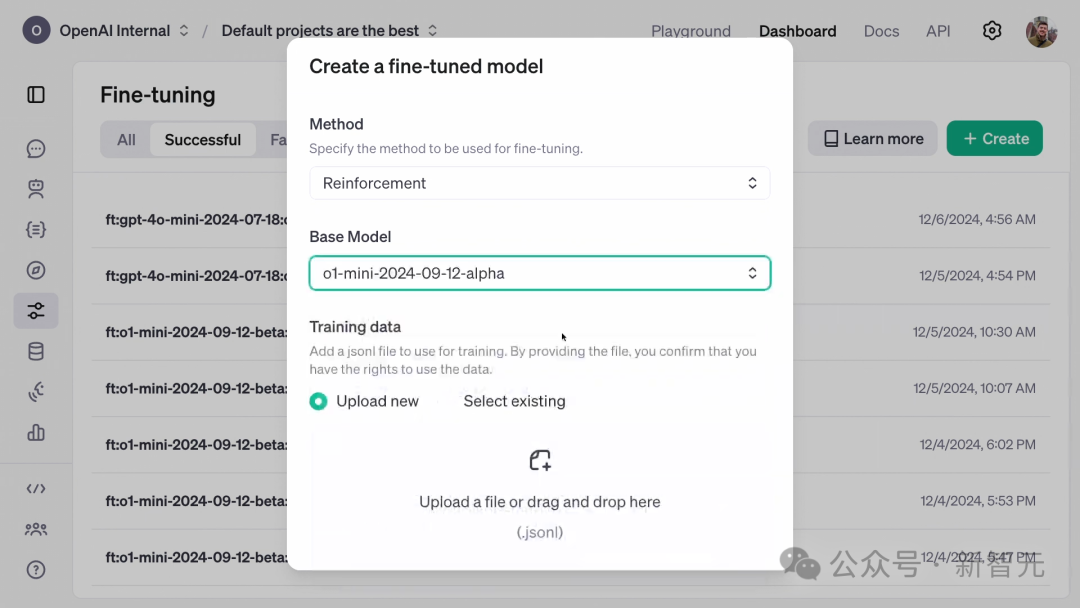Open the Base Model dropdown
This screenshot has height=608, width=1080.
tap(540, 273)
